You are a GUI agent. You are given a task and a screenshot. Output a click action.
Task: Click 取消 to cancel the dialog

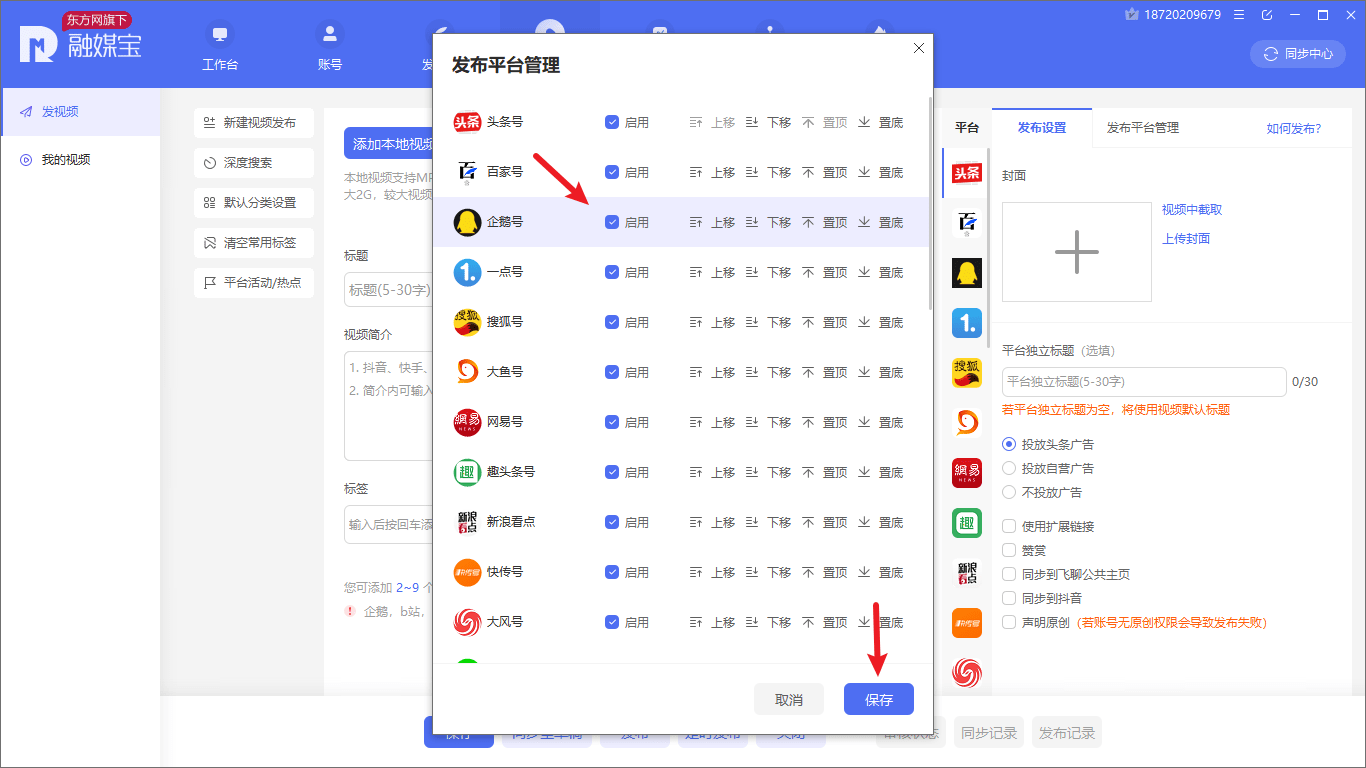[x=789, y=700]
